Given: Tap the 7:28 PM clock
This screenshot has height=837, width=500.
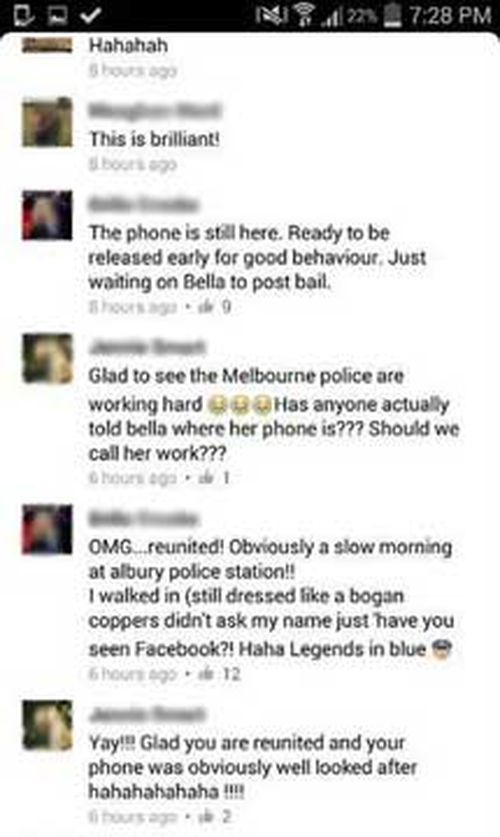Looking at the screenshot, I should 450,15.
